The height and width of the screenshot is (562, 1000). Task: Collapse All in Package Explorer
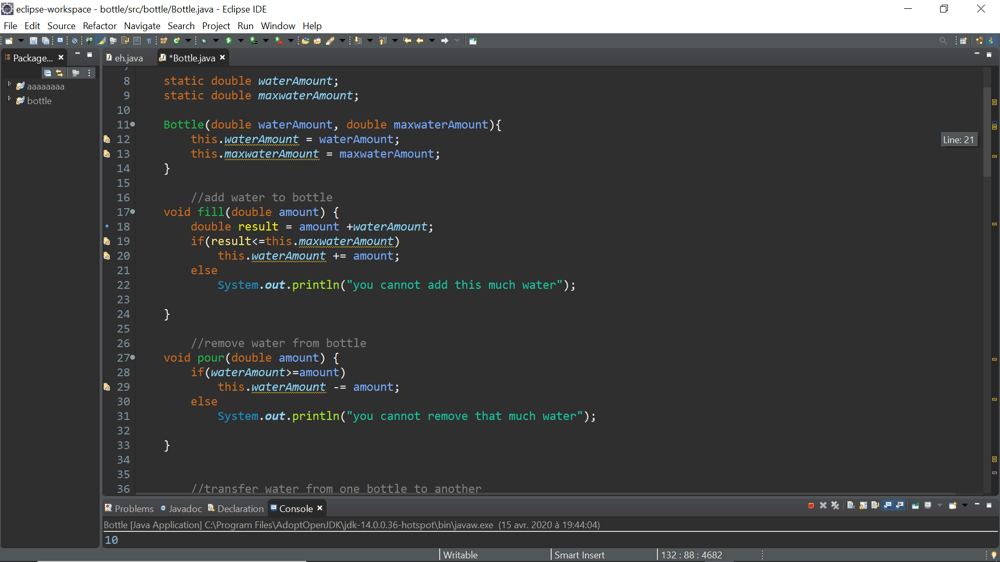pos(47,73)
